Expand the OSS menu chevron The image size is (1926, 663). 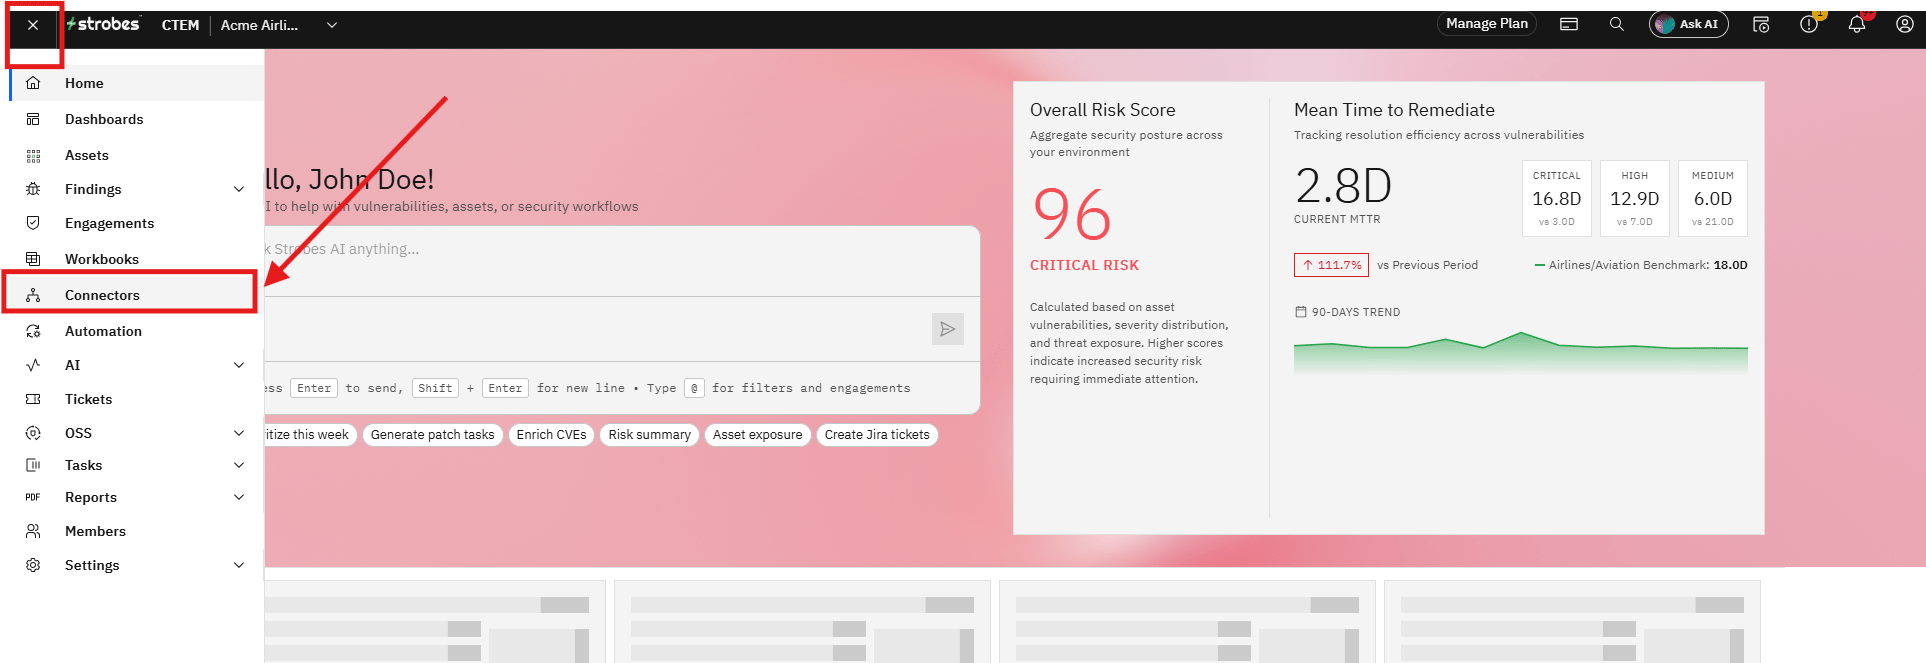(x=239, y=433)
